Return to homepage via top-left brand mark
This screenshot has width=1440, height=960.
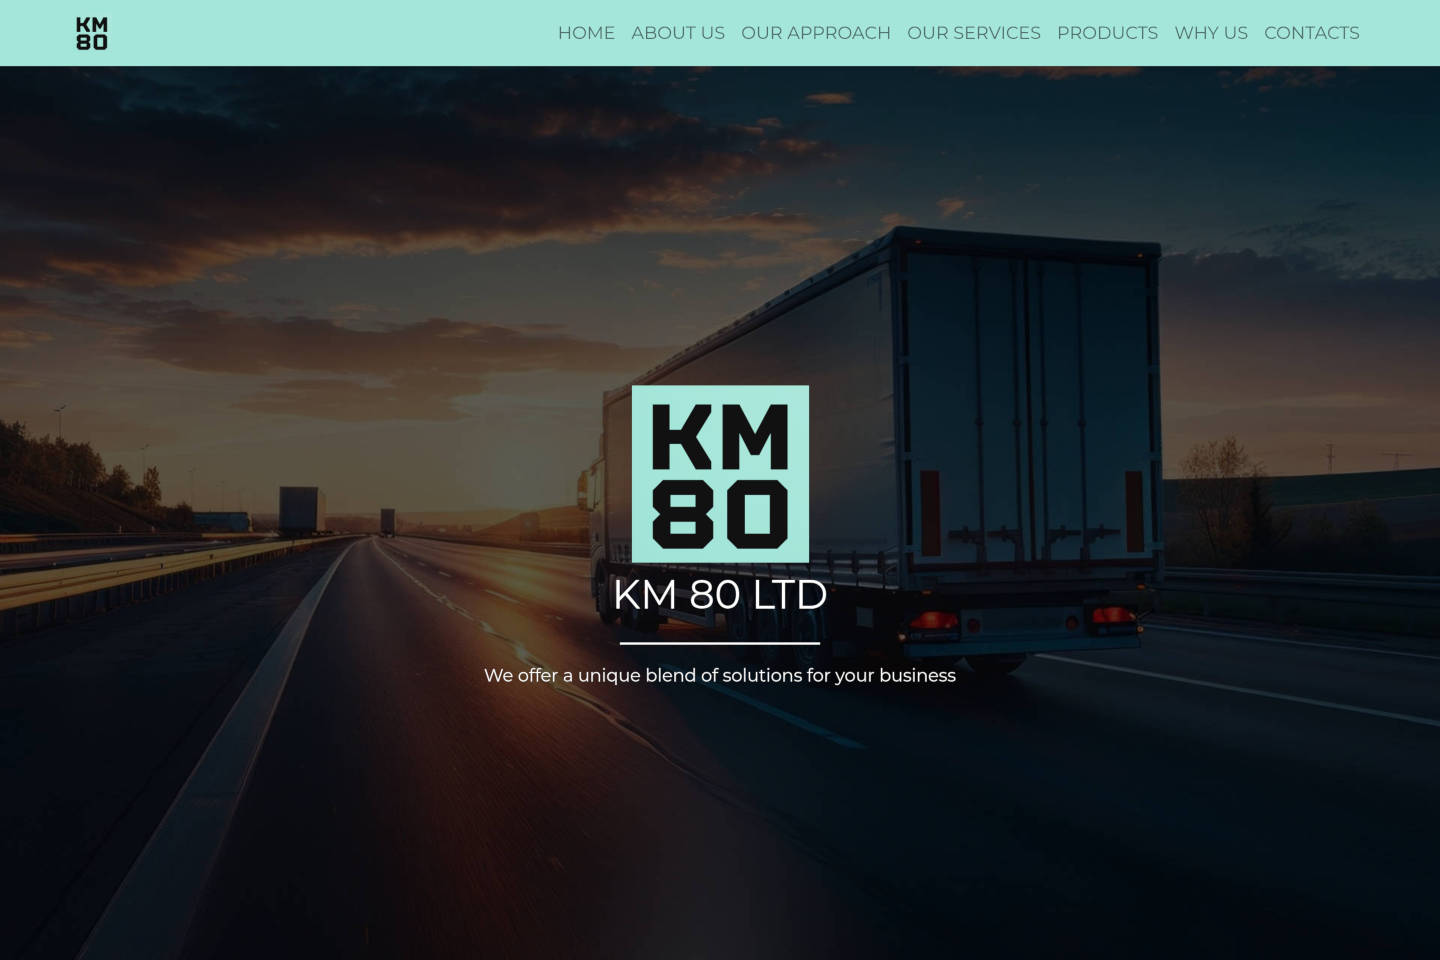pyautogui.click(x=91, y=32)
